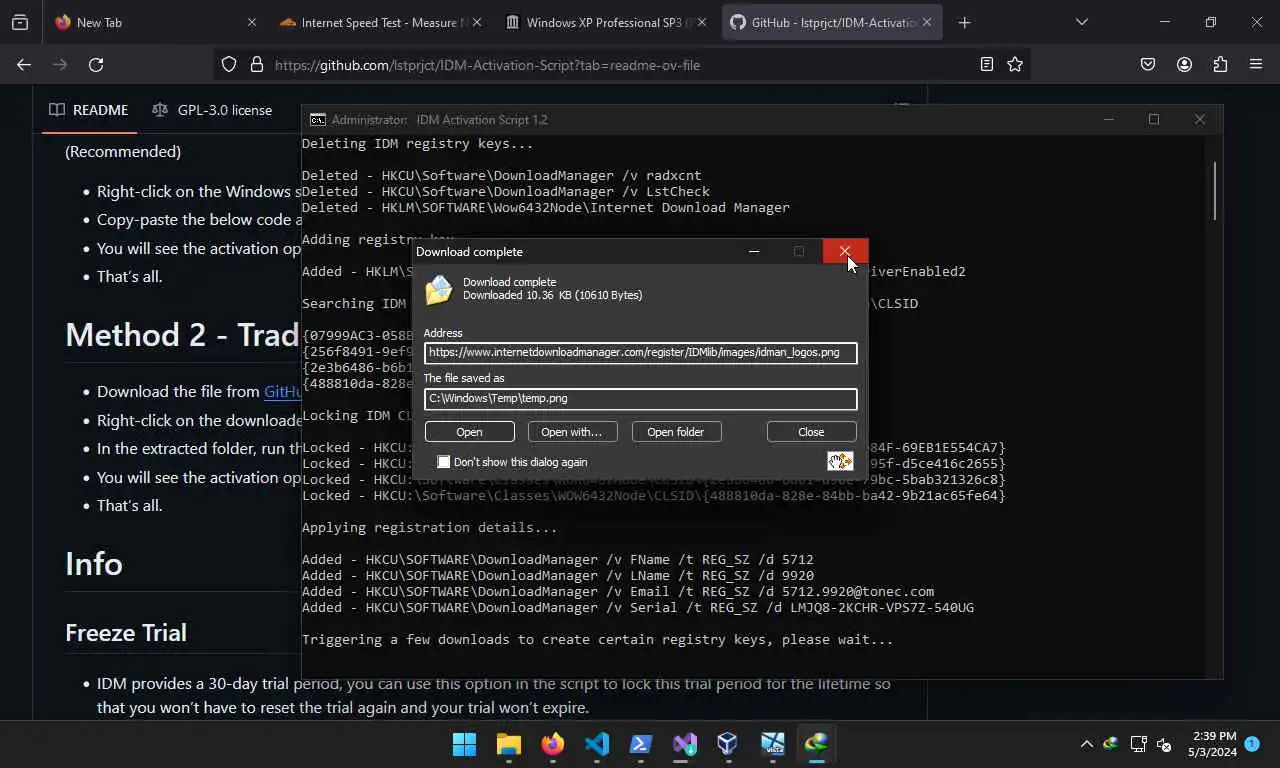Open the site padlock information
Image resolution: width=1280 pixels, height=768 pixels.
256,64
